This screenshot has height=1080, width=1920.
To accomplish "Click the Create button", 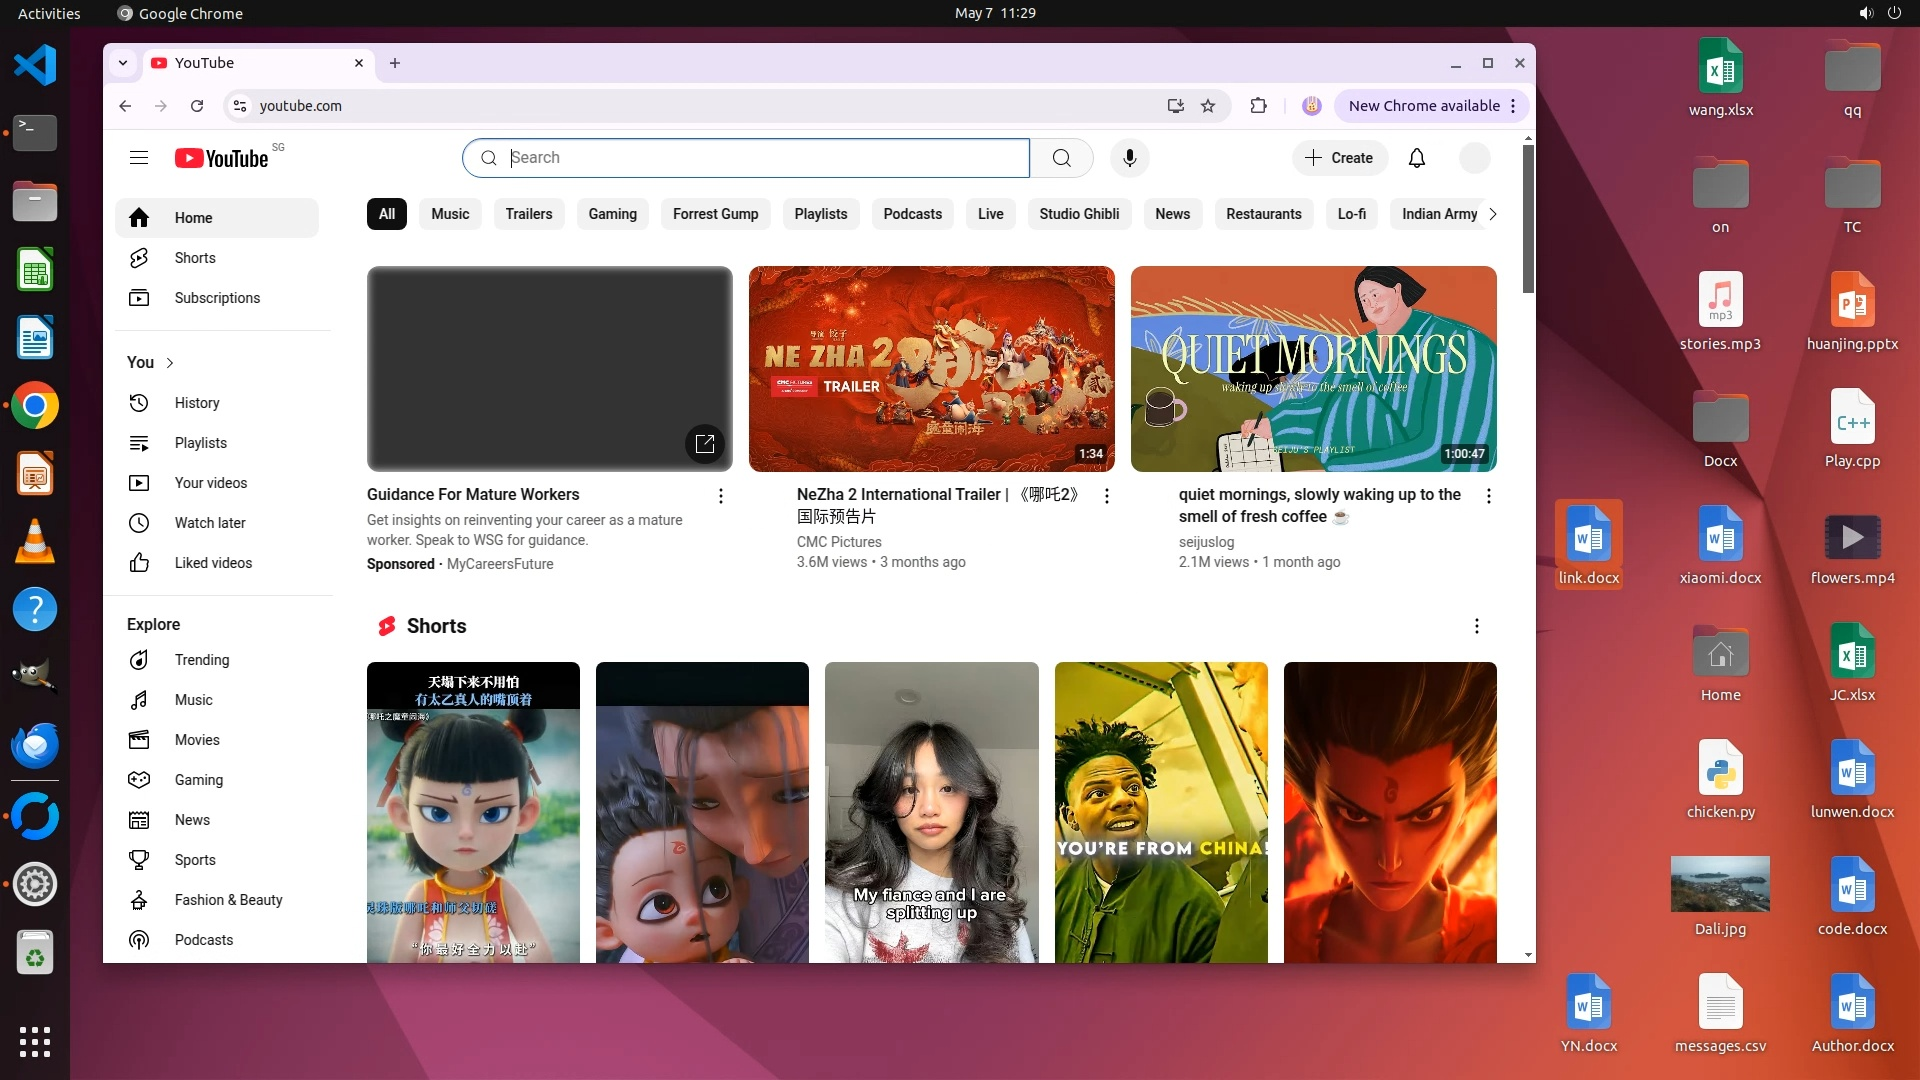I will pyautogui.click(x=1339, y=158).
